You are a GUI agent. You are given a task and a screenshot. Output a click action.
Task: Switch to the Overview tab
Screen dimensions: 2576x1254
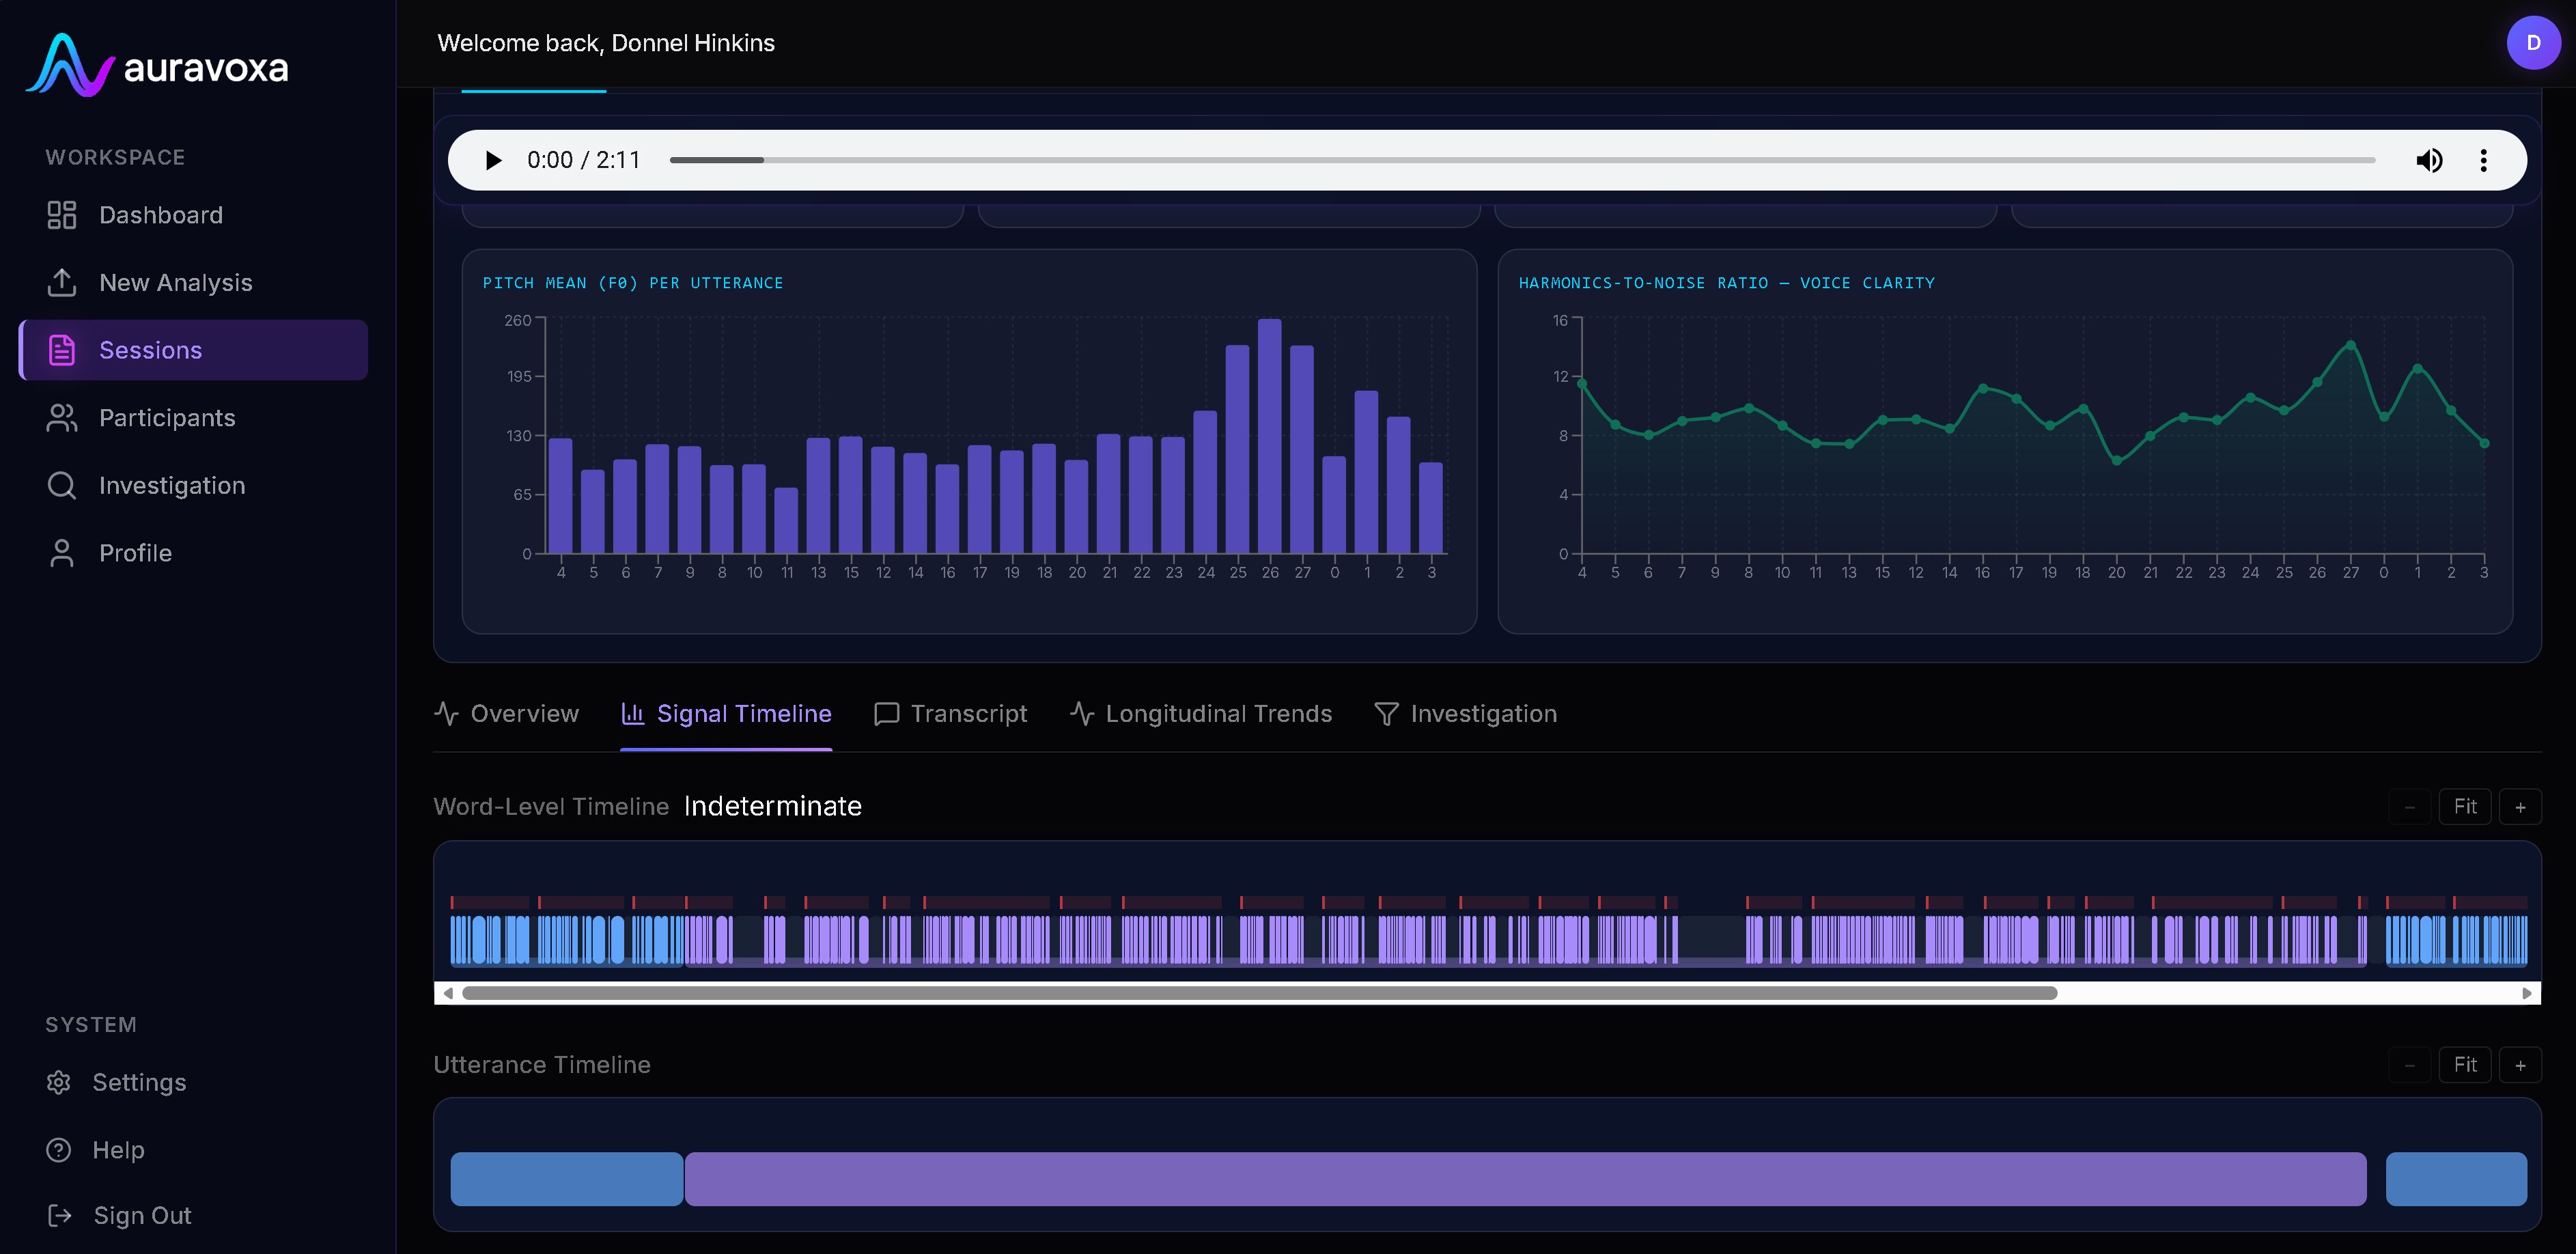506,714
